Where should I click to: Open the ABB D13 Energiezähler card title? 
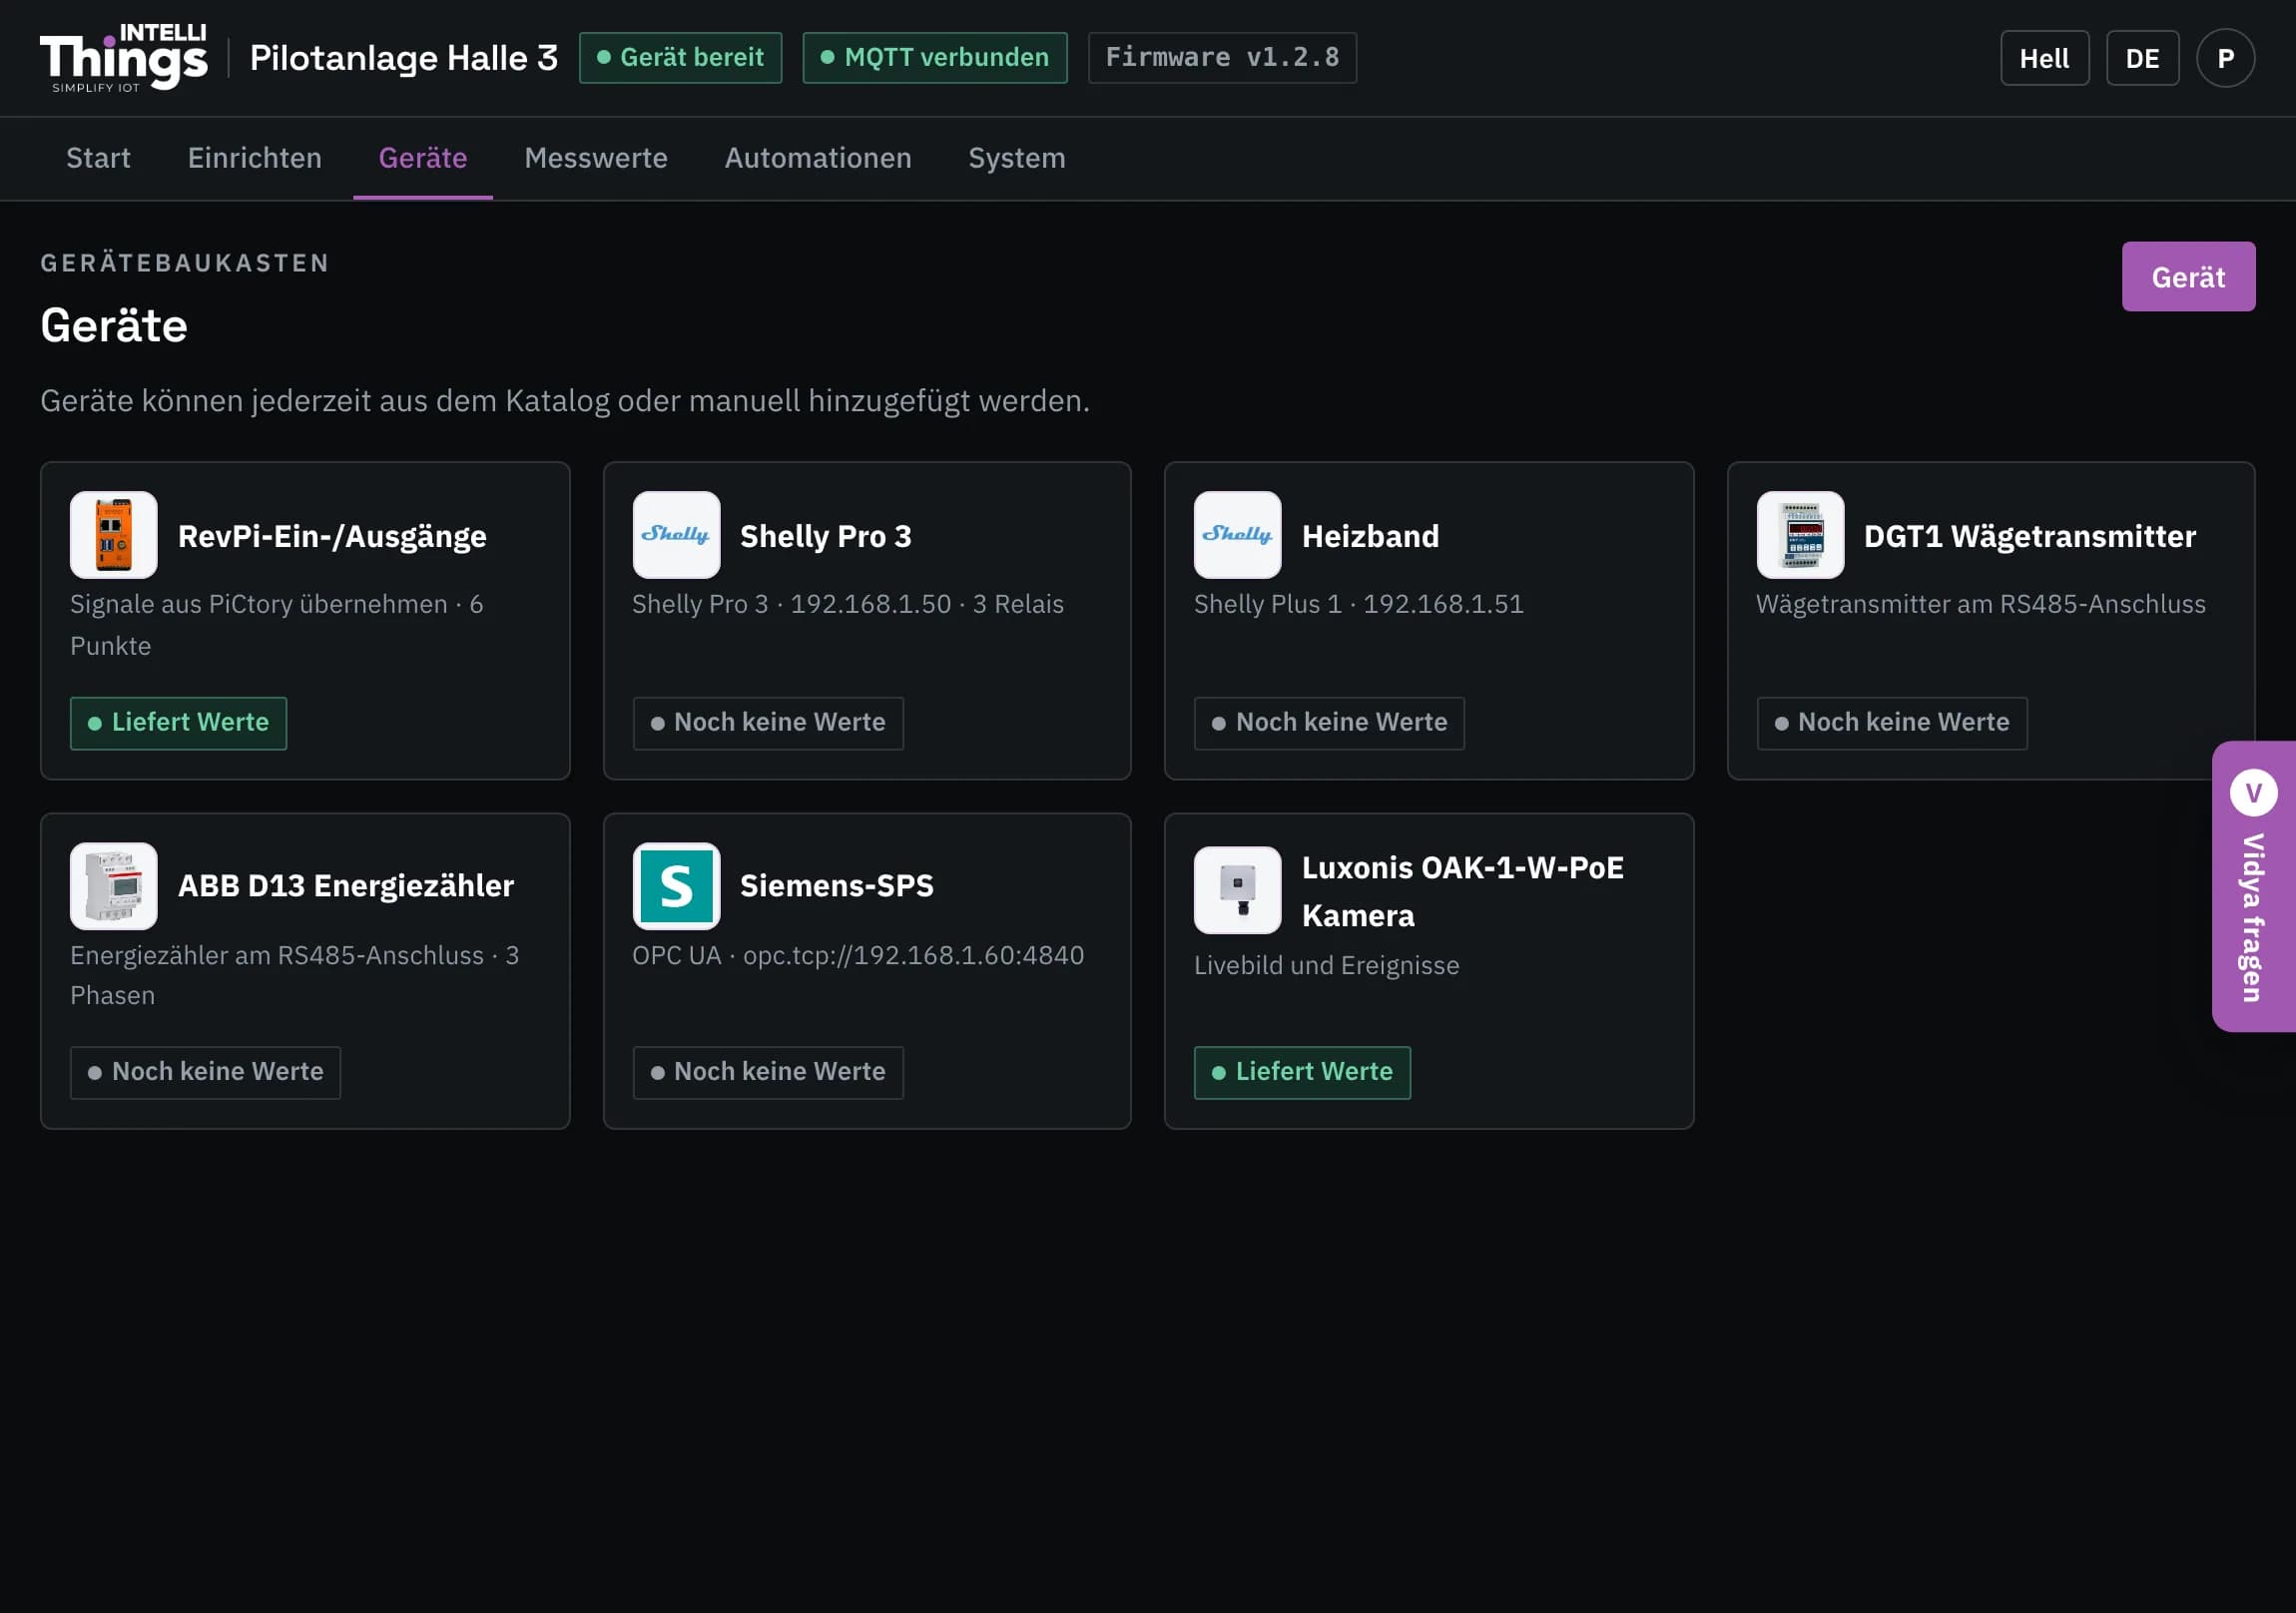click(x=346, y=886)
